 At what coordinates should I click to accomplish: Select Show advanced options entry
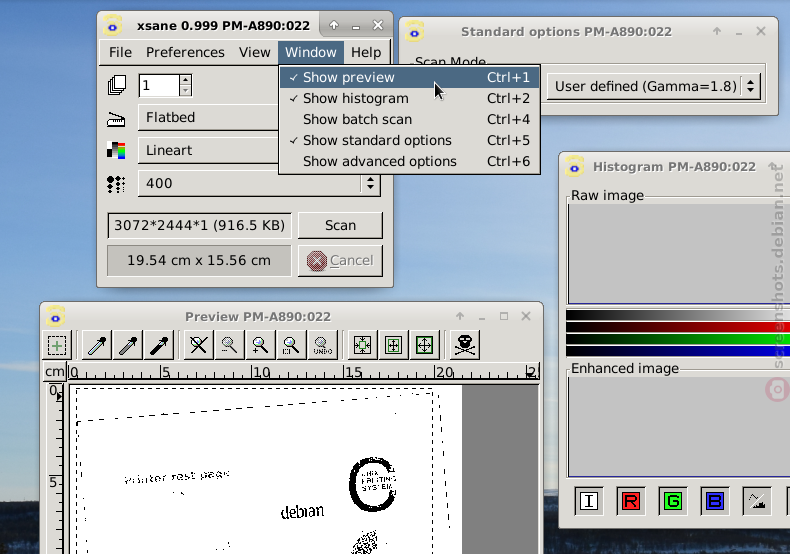409,162
